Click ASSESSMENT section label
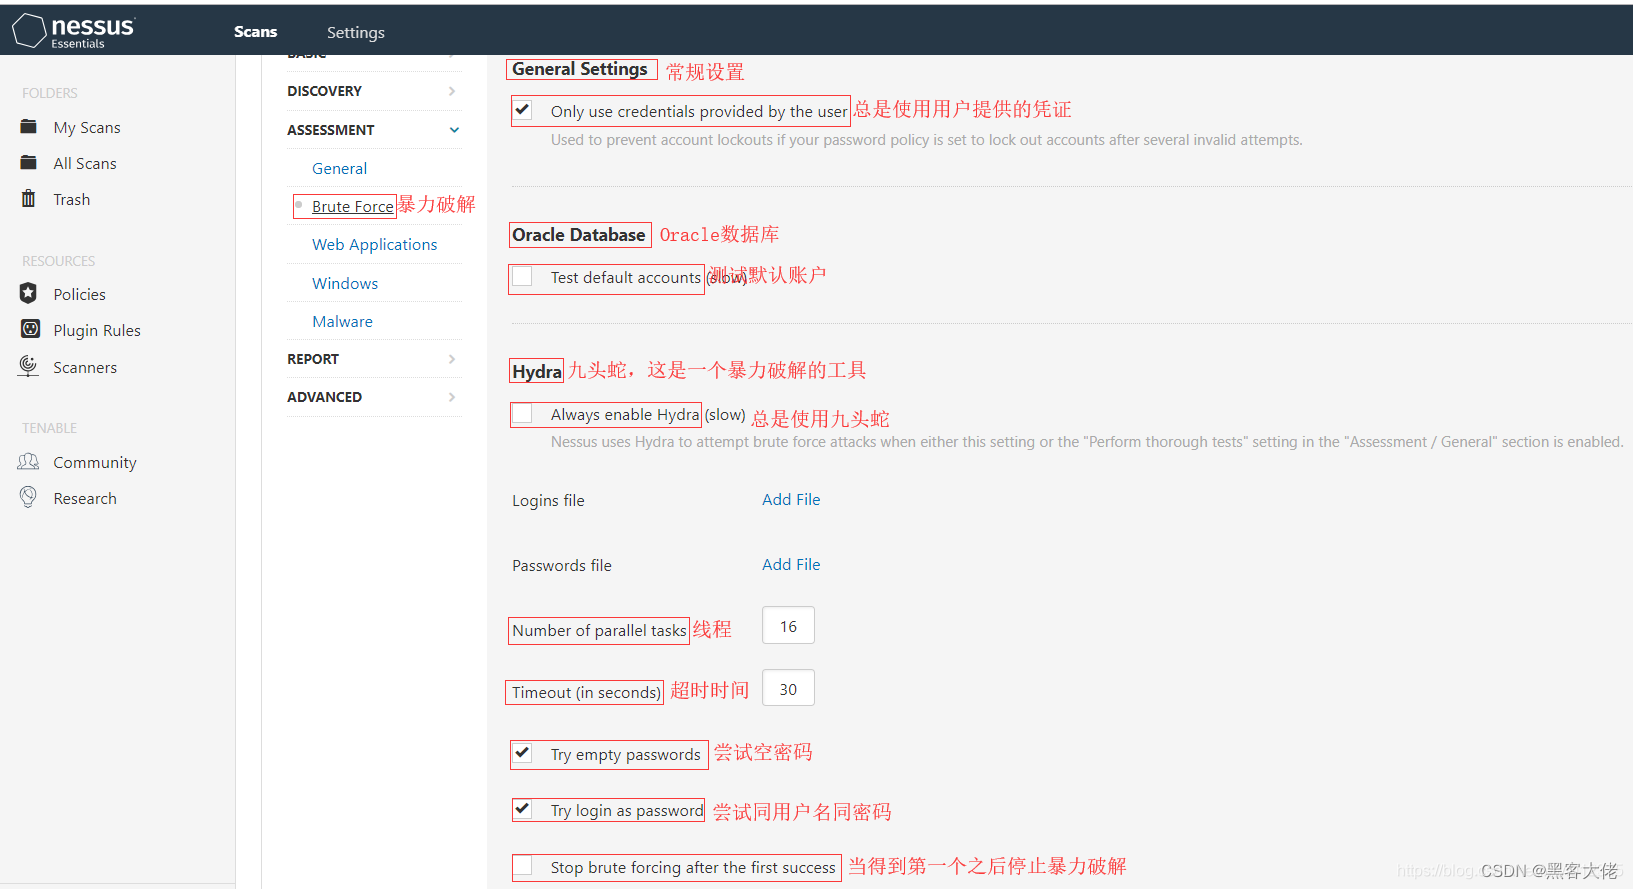Viewport: 1633px width, 889px height. [330, 130]
